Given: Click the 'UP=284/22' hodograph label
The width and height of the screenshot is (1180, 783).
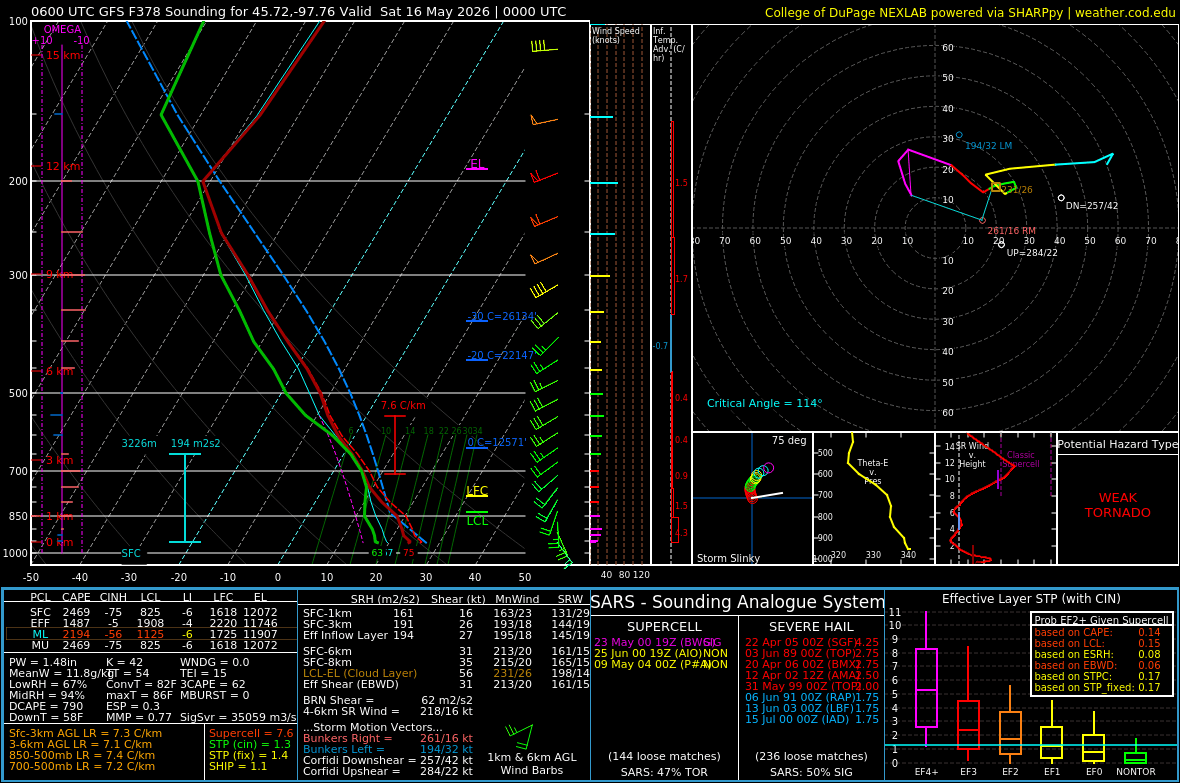Looking at the screenshot, I should pos(1032,253).
